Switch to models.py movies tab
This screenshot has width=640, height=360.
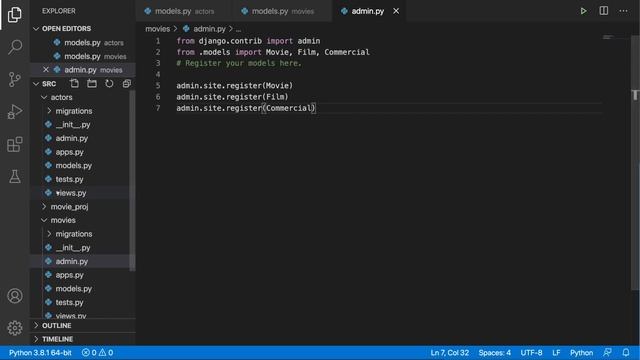283,11
